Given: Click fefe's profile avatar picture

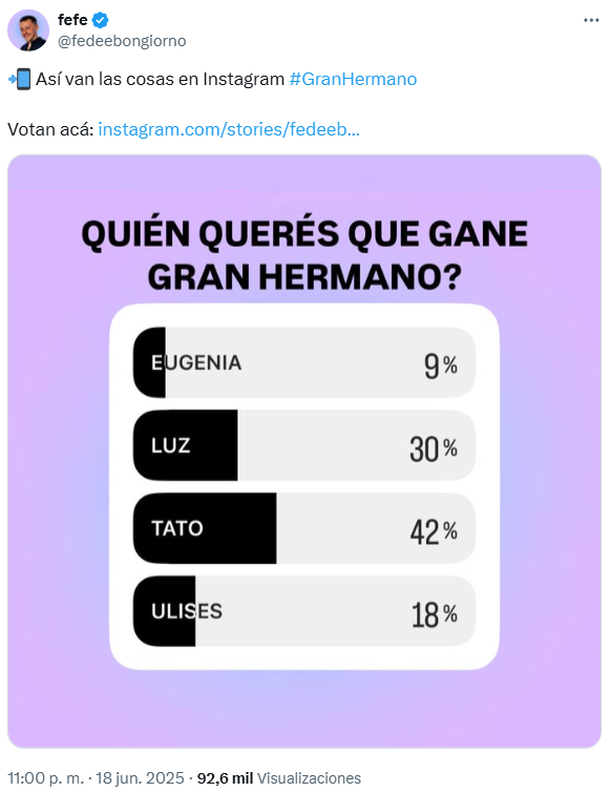Looking at the screenshot, I should coord(28,30).
